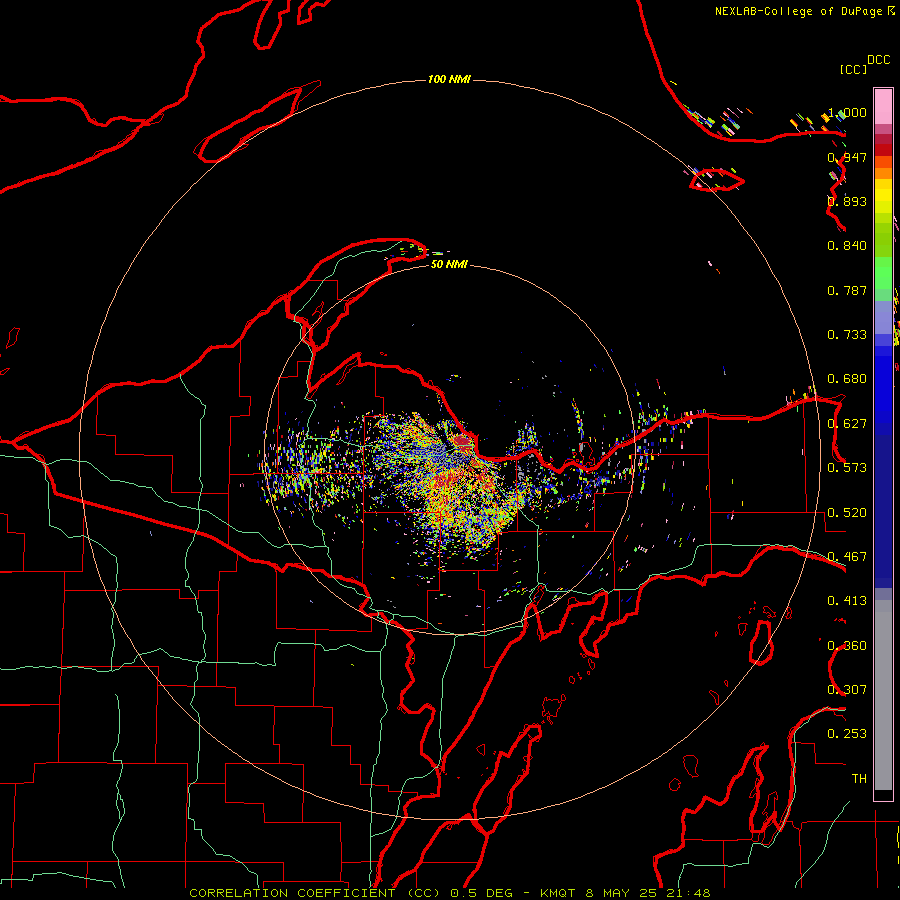Click the 0.253 scale value

pos(847,734)
